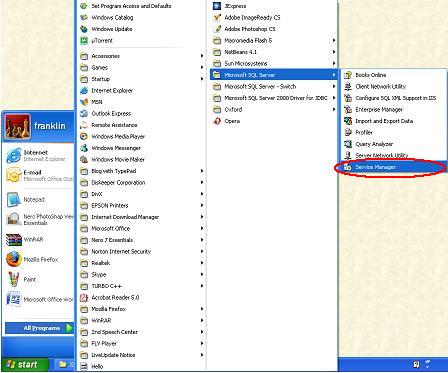Click the µTorrent icon
Image resolution: width=448 pixels, height=373 pixels.
[84, 41]
